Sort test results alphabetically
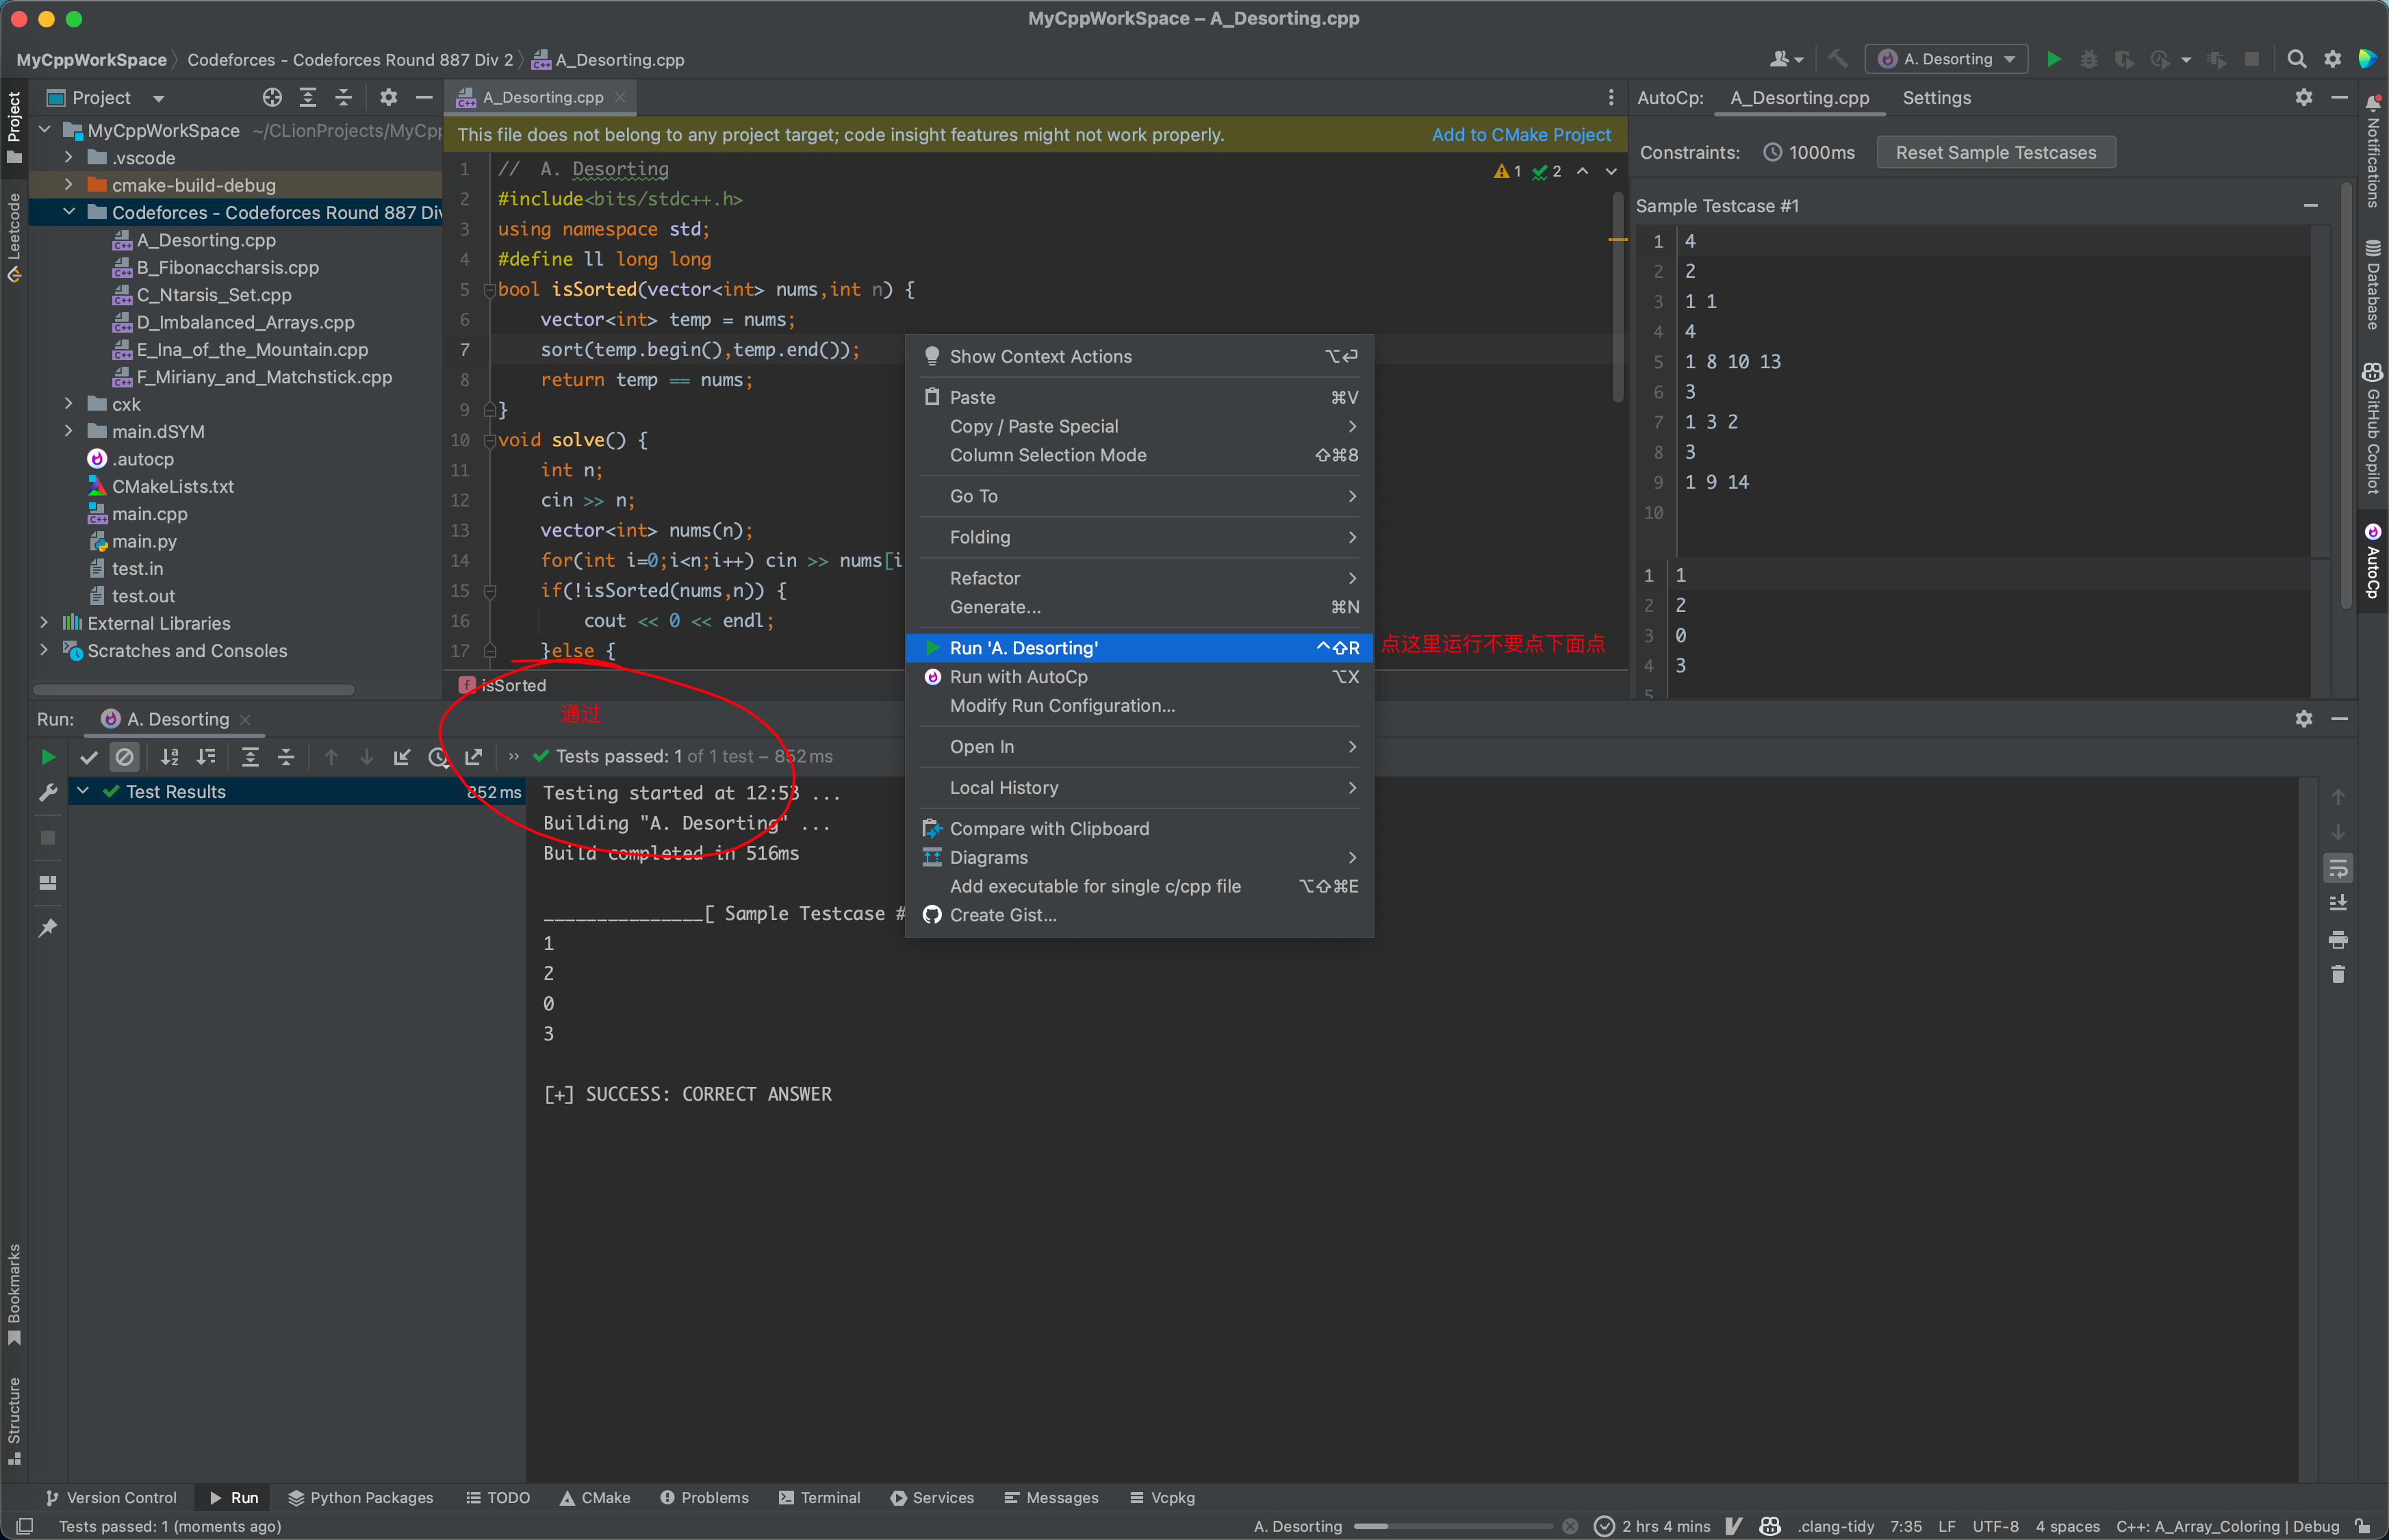 (170, 757)
